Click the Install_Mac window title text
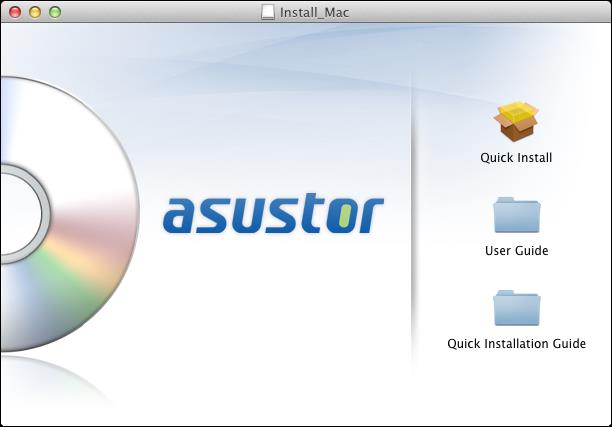Screen dimensions: 612x427 tap(314, 12)
